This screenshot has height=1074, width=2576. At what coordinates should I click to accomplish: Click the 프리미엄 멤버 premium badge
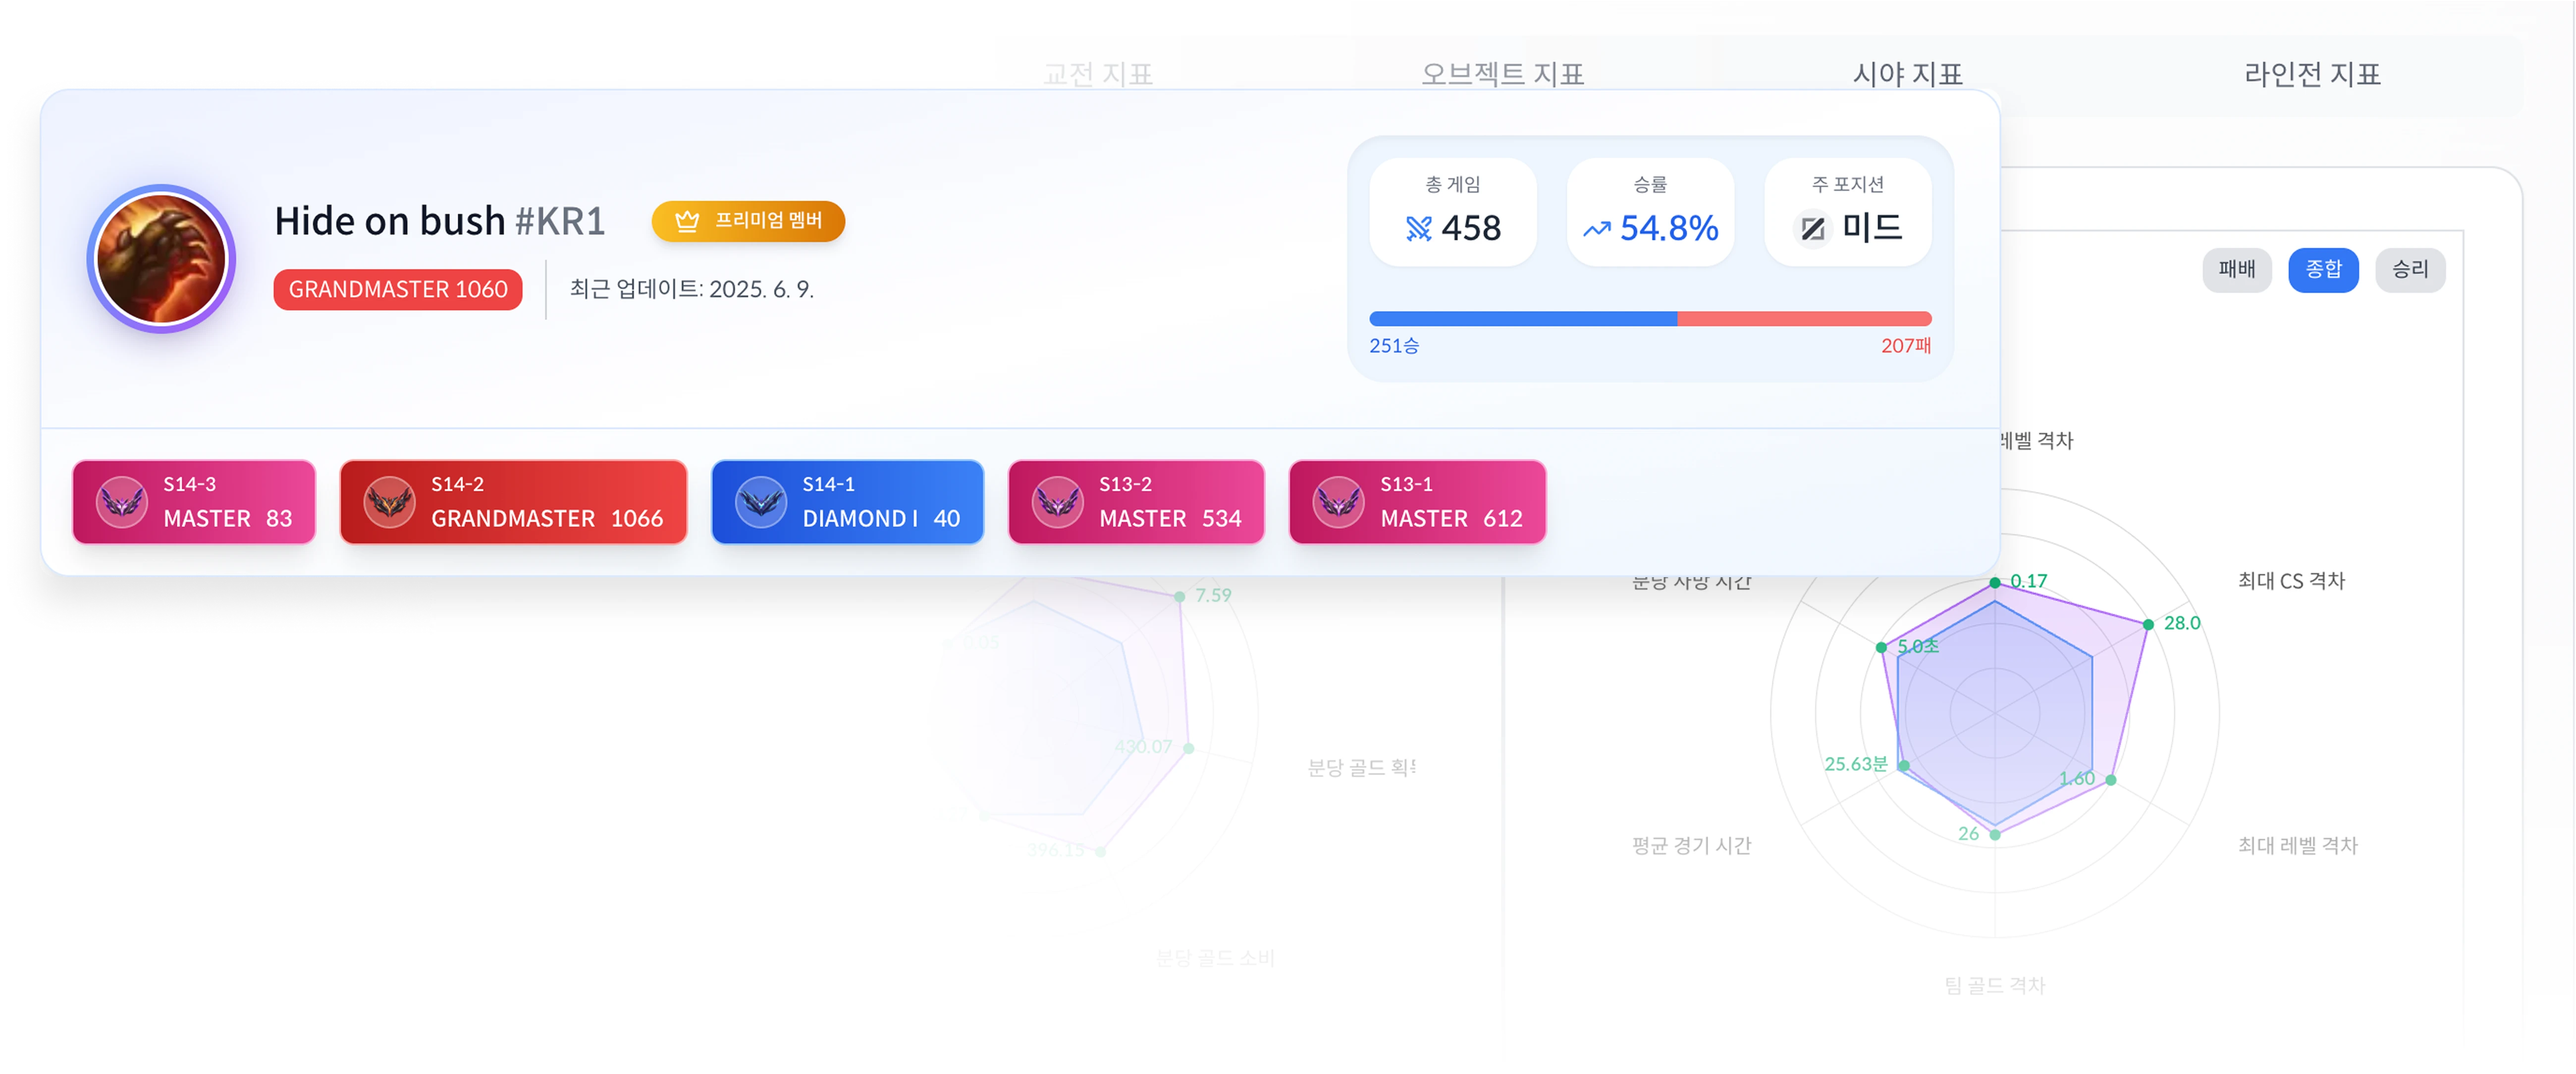pos(748,221)
